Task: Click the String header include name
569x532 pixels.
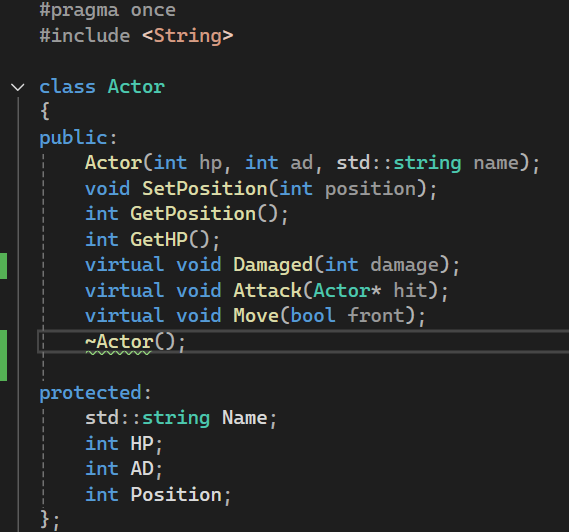Action: click(188, 36)
